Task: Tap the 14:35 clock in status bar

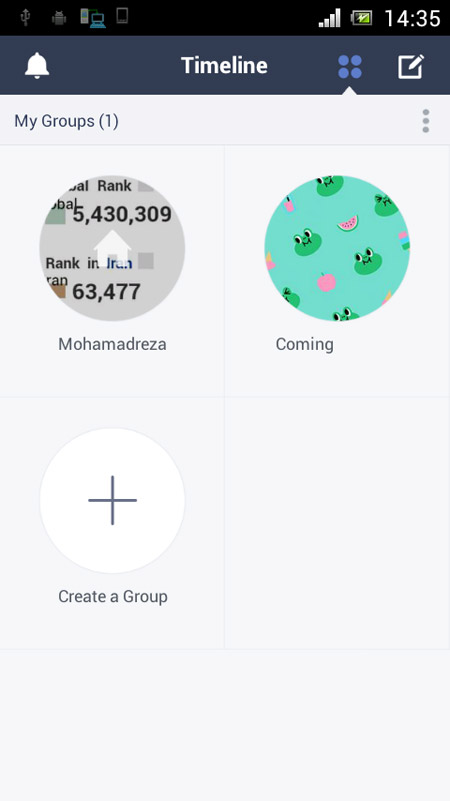Action: click(x=412, y=18)
